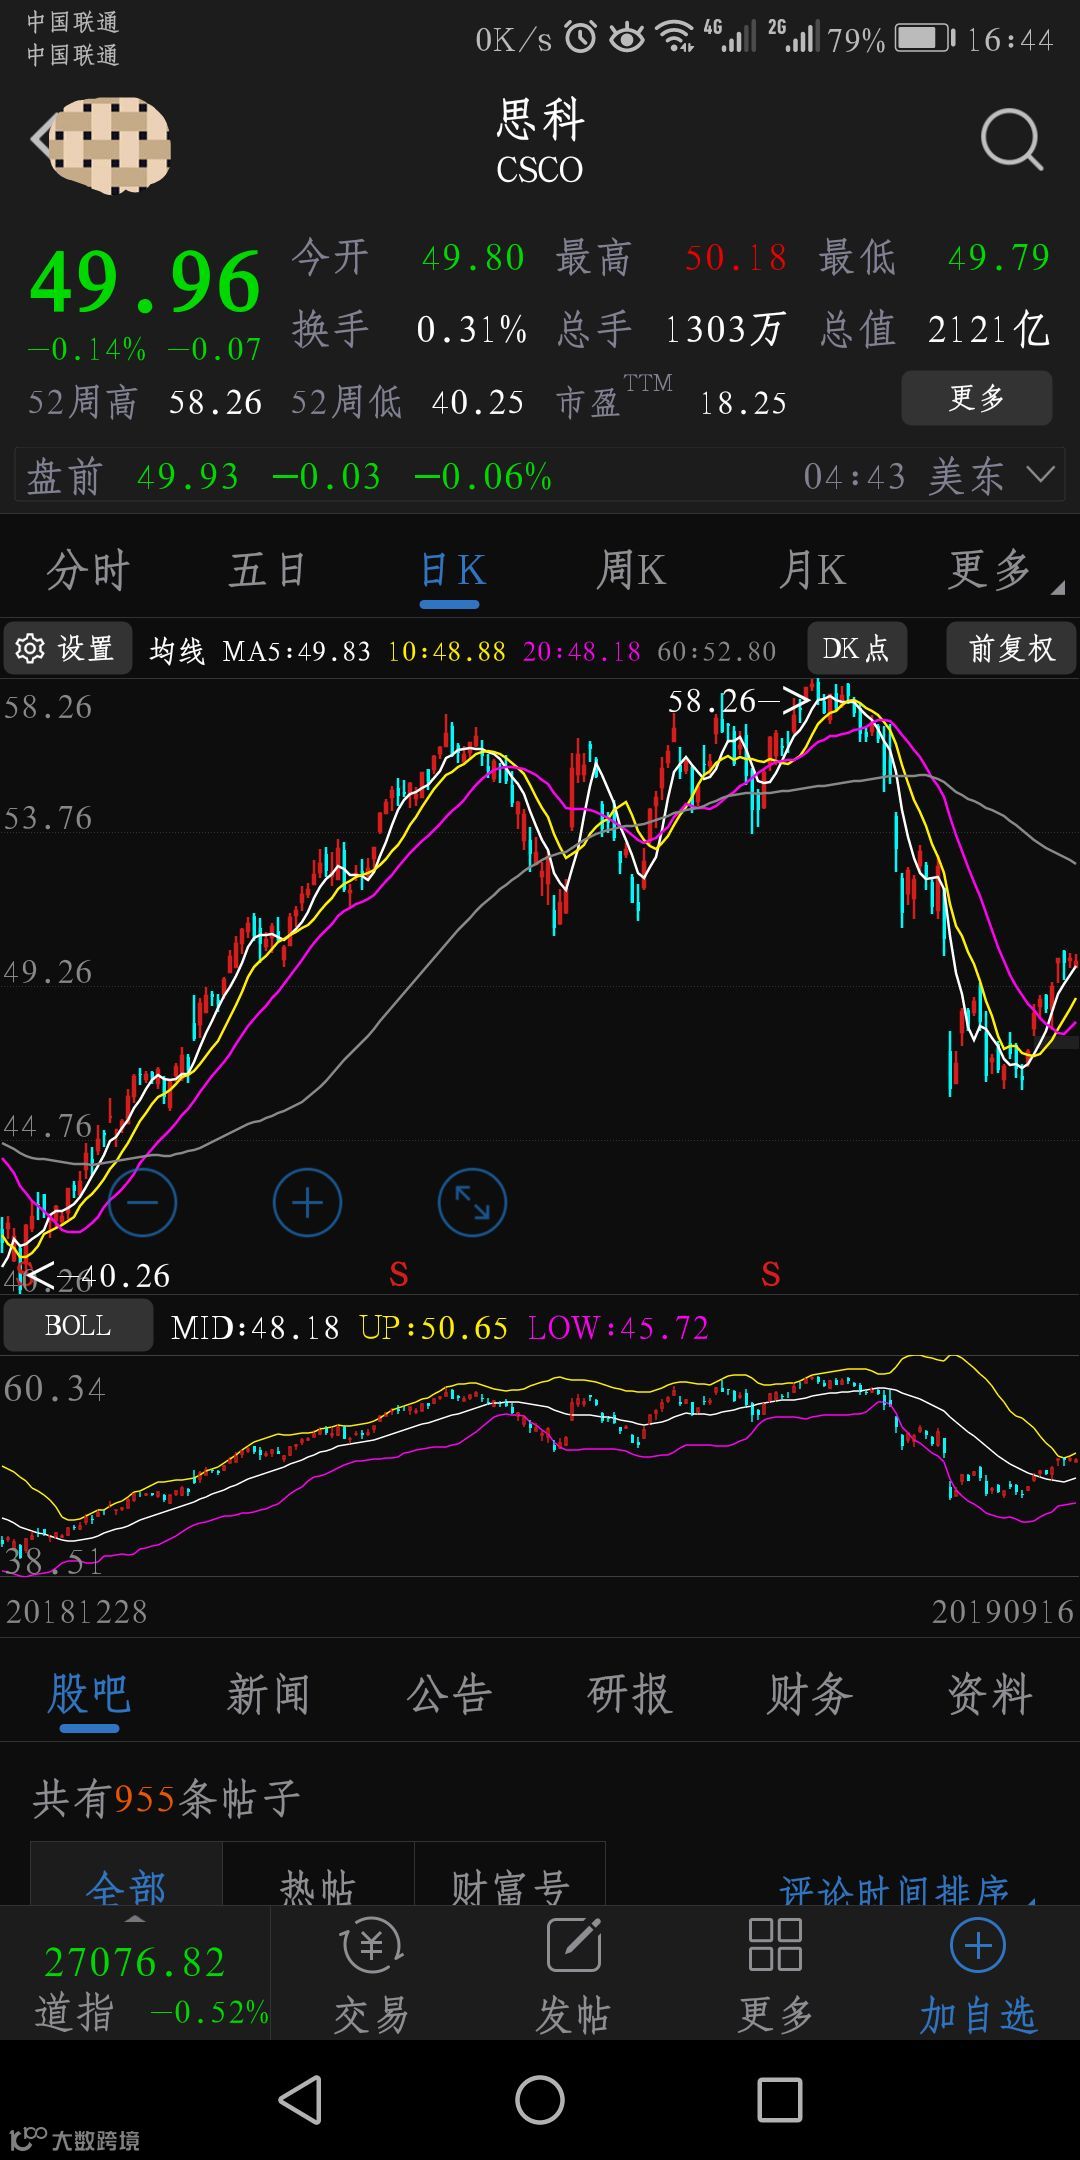Tap the MA5:49.83 value
Screen dimensions: 1080x2160
296,651
